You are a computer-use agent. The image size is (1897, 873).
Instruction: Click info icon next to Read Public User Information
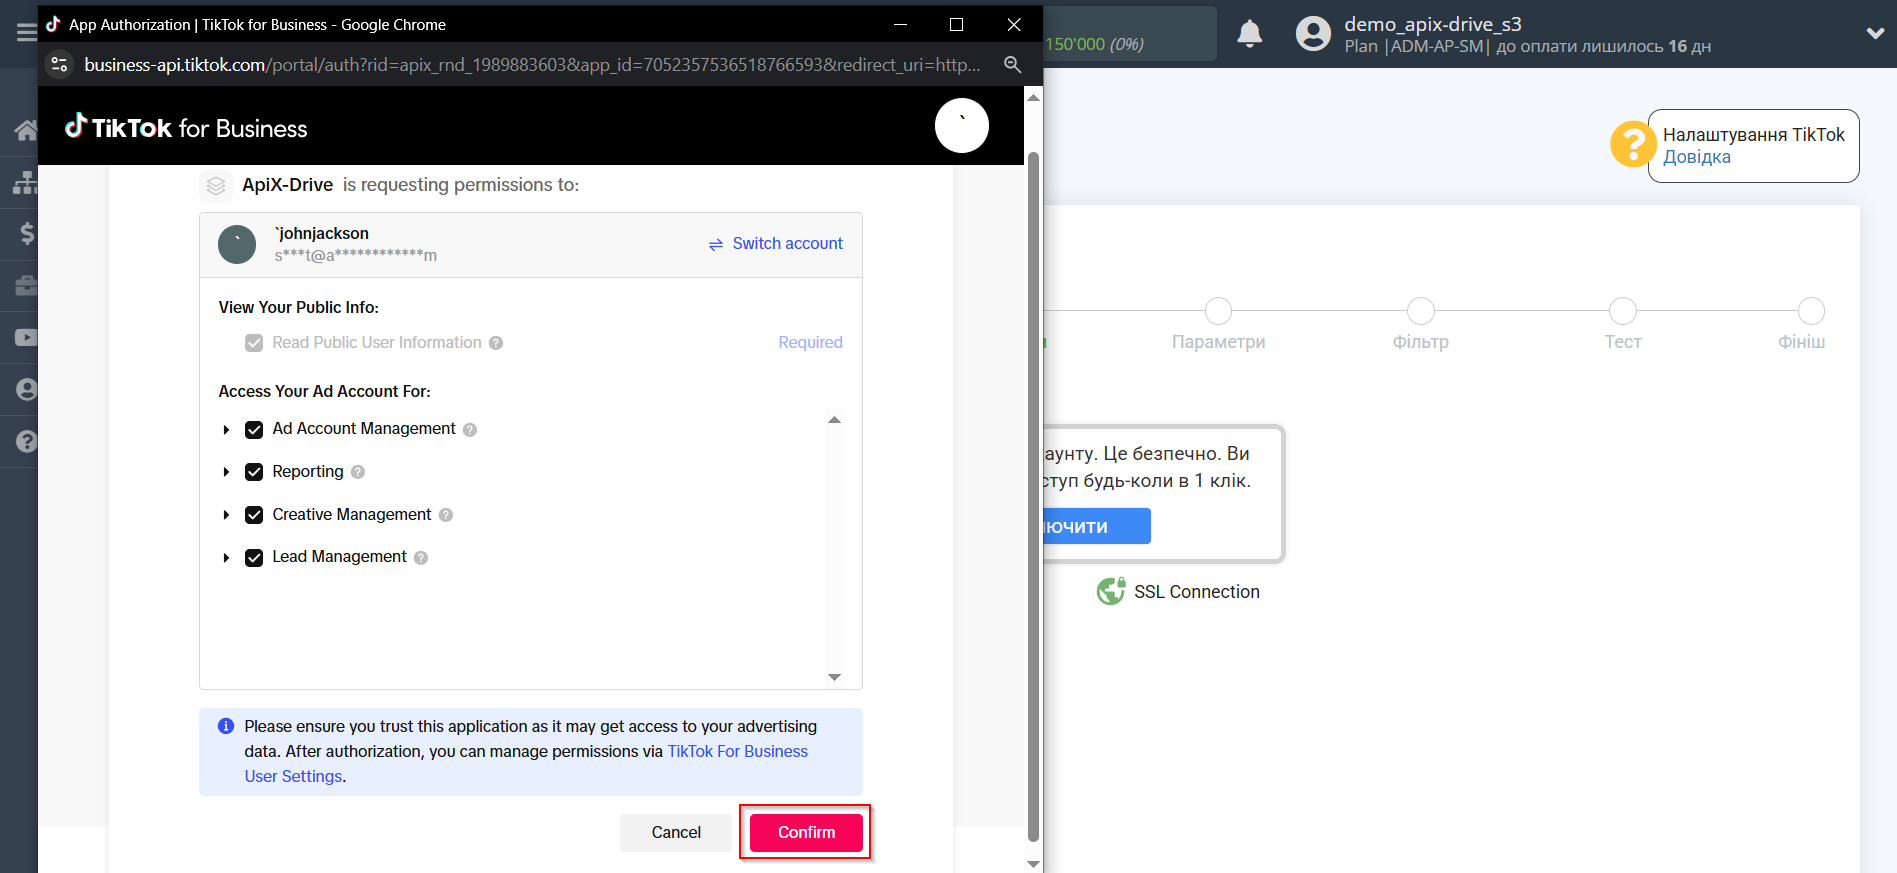(496, 343)
